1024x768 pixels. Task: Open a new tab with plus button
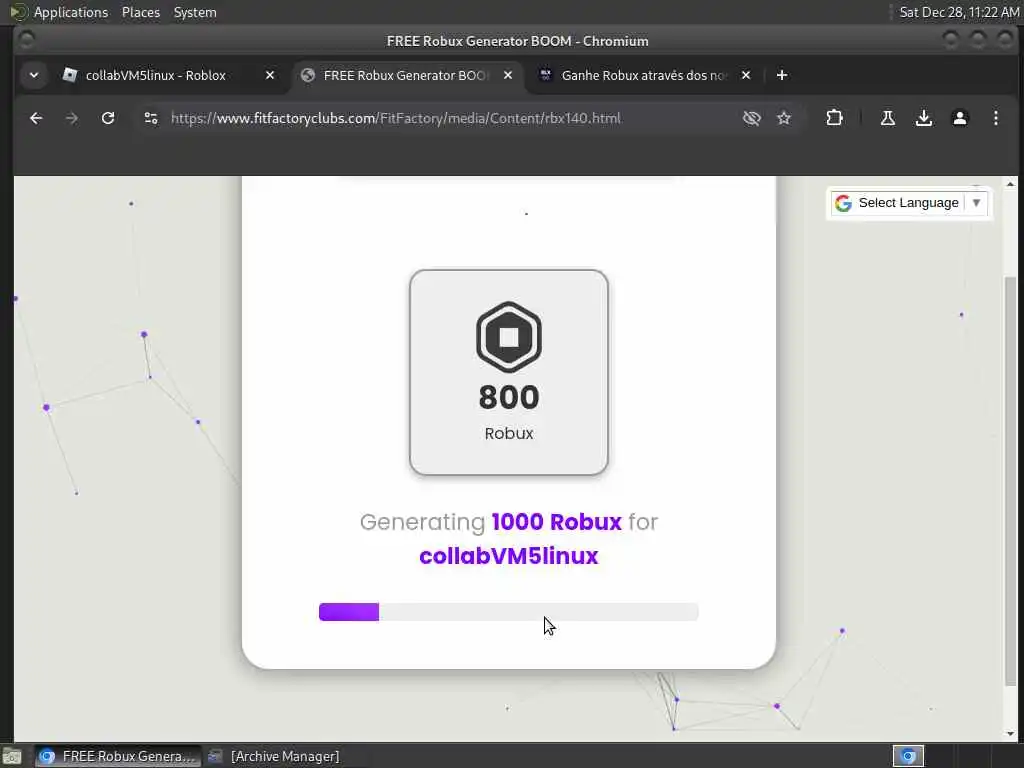tap(782, 75)
